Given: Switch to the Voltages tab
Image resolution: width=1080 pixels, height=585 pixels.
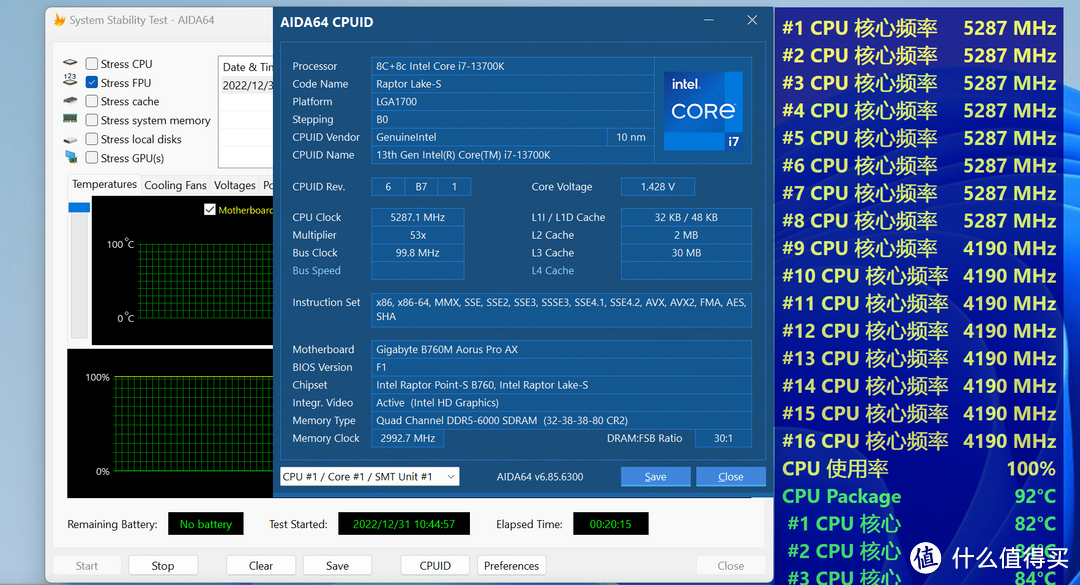Looking at the screenshot, I should click(x=234, y=185).
